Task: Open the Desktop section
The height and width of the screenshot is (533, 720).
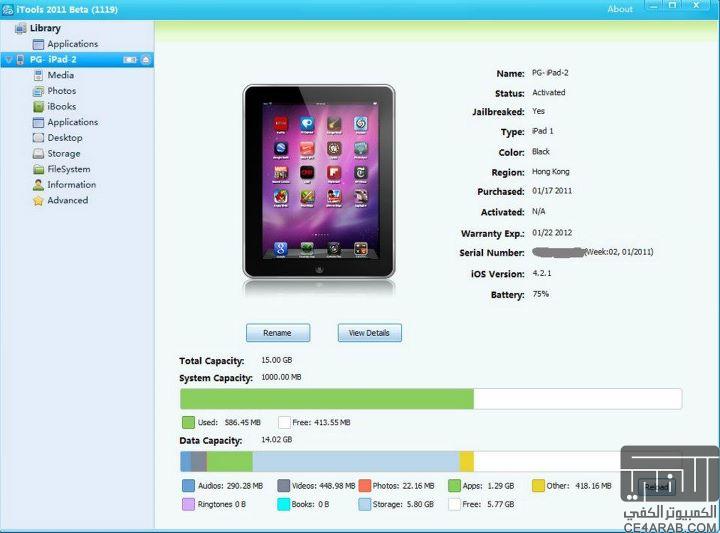Action: click(65, 138)
